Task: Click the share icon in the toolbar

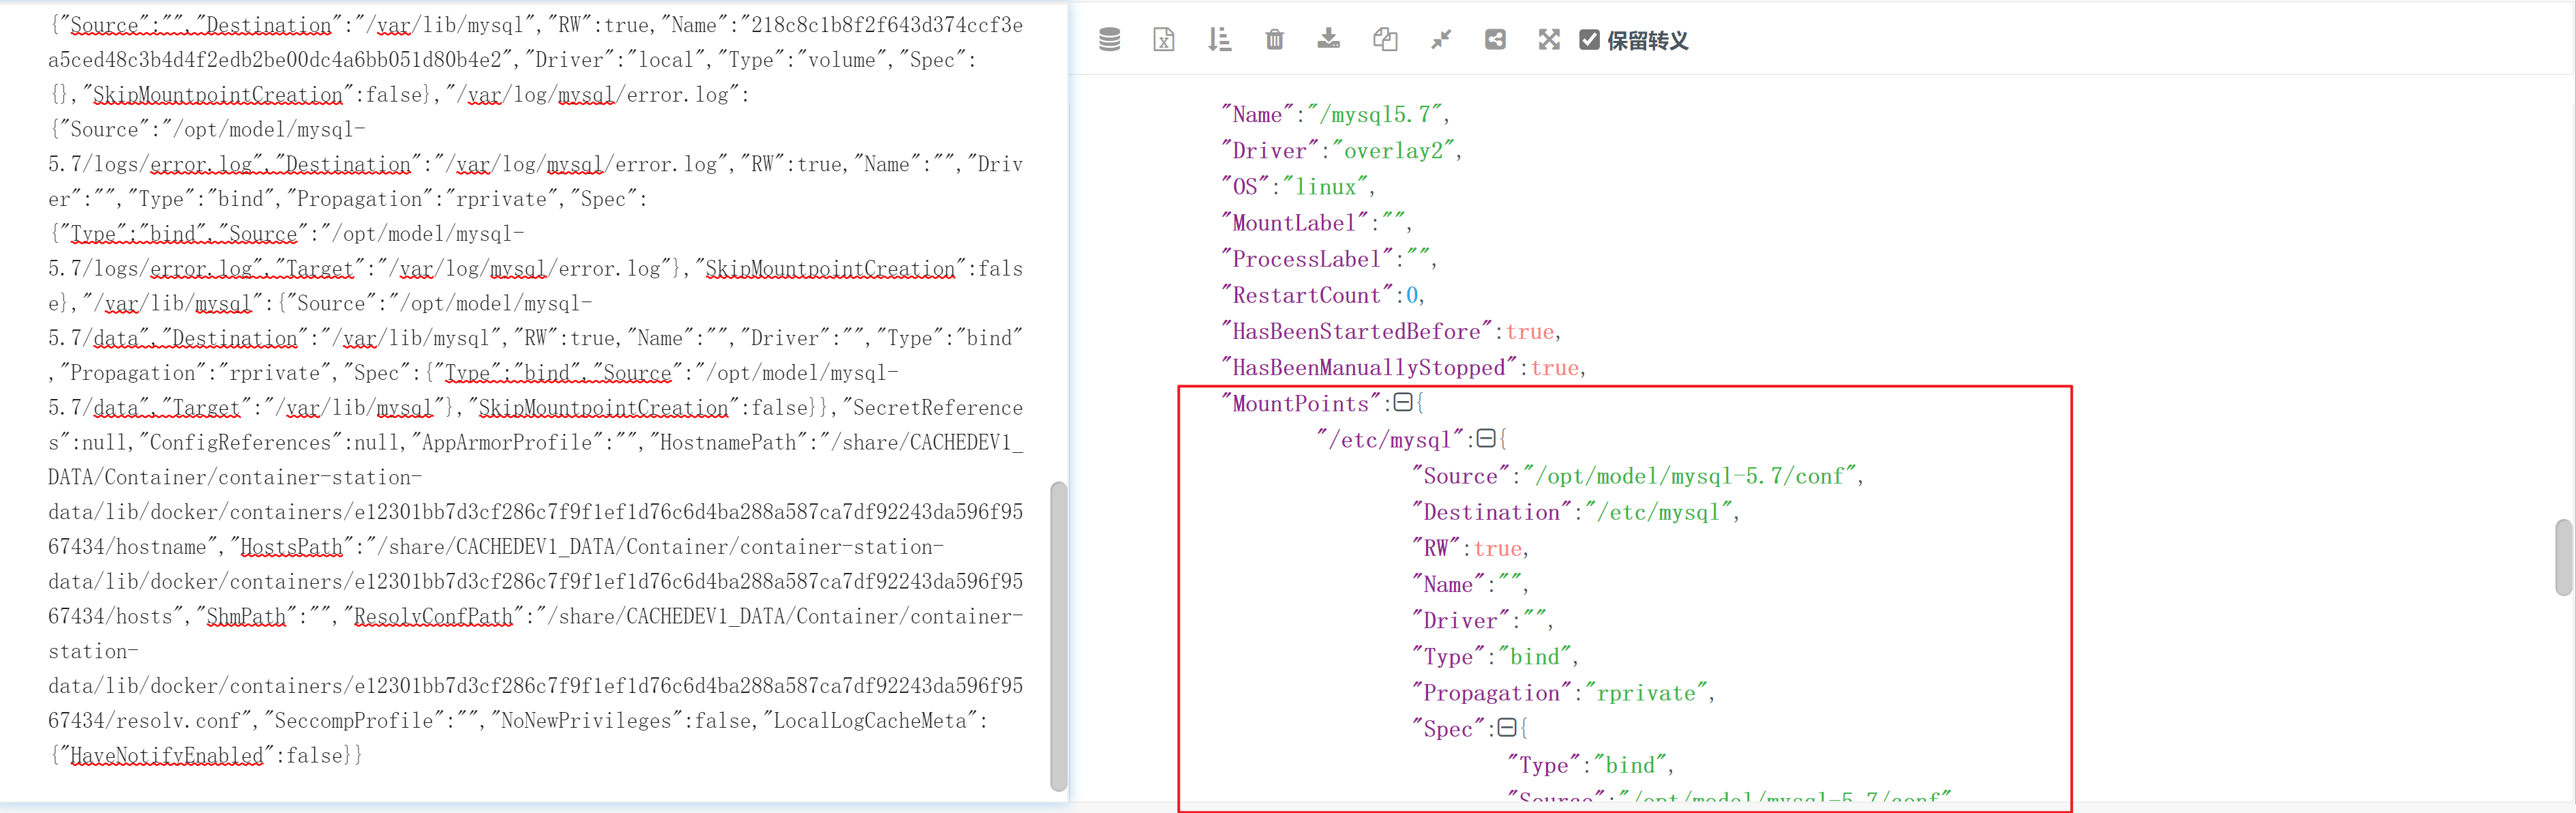Action: pos(1494,40)
